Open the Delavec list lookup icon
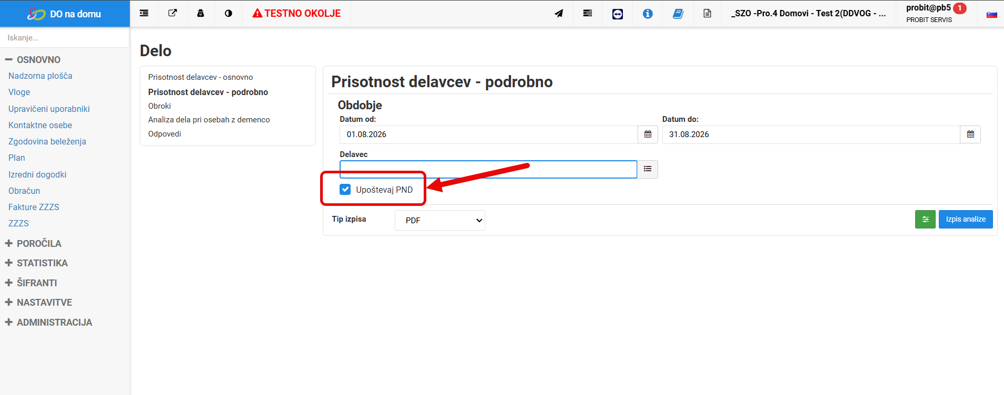This screenshot has height=395, width=1004. click(x=647, y=169)
